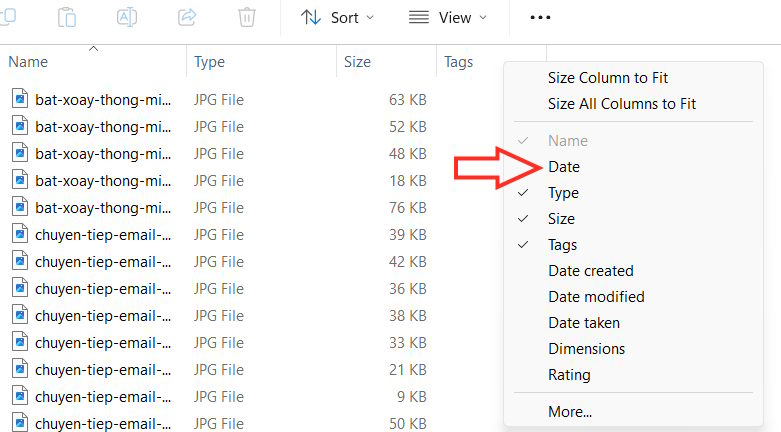Image resolution: width=781 pixels, height=432 pixels.
Task: Uncheck the Tags column in context menu
Action: [562, 245]
